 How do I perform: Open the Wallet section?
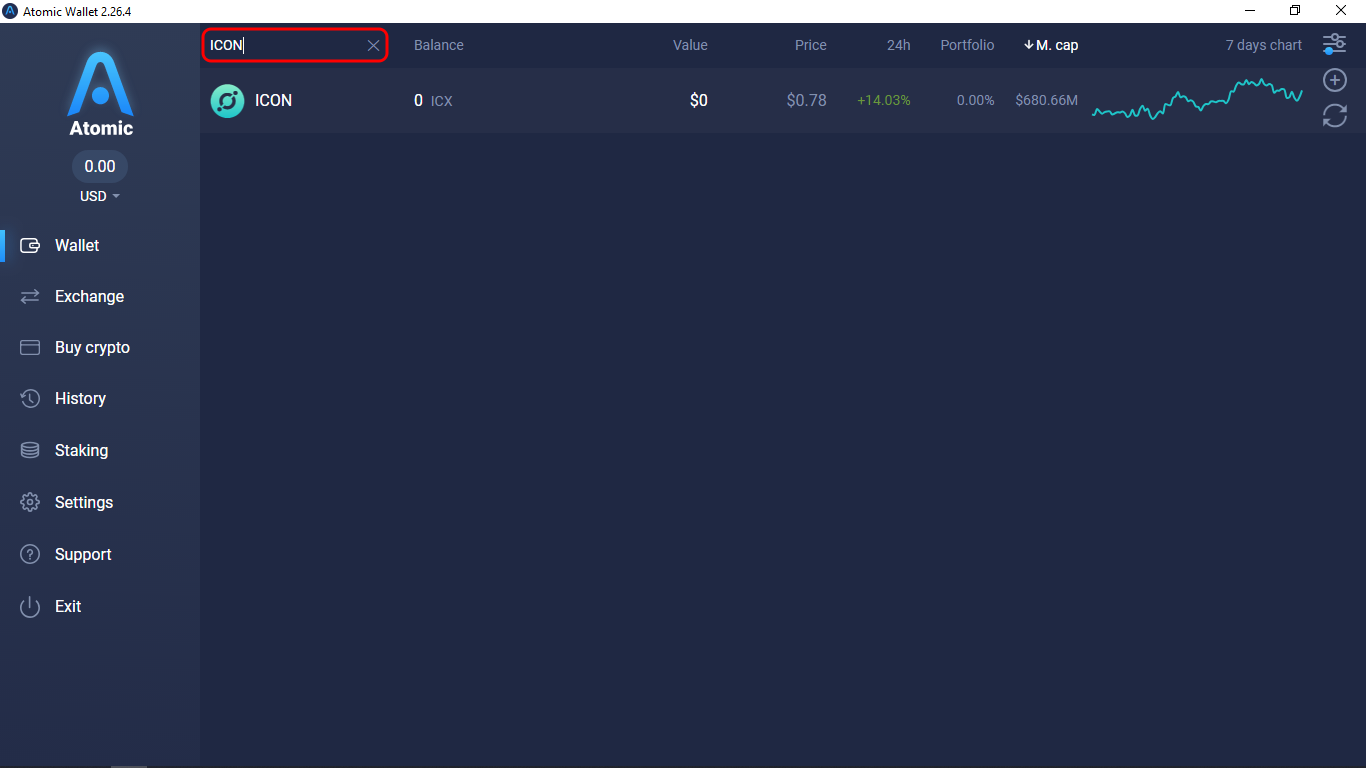77,245
